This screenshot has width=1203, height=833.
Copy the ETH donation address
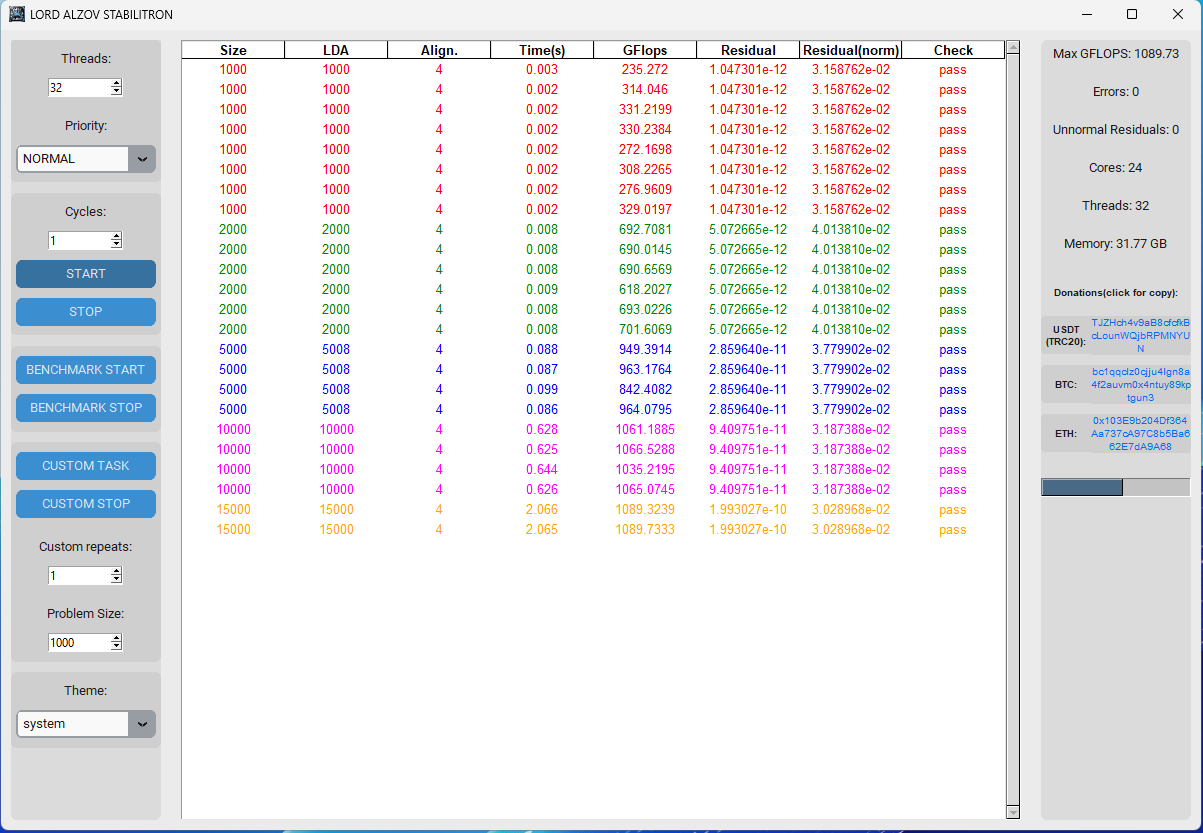tap(1140, 433)
